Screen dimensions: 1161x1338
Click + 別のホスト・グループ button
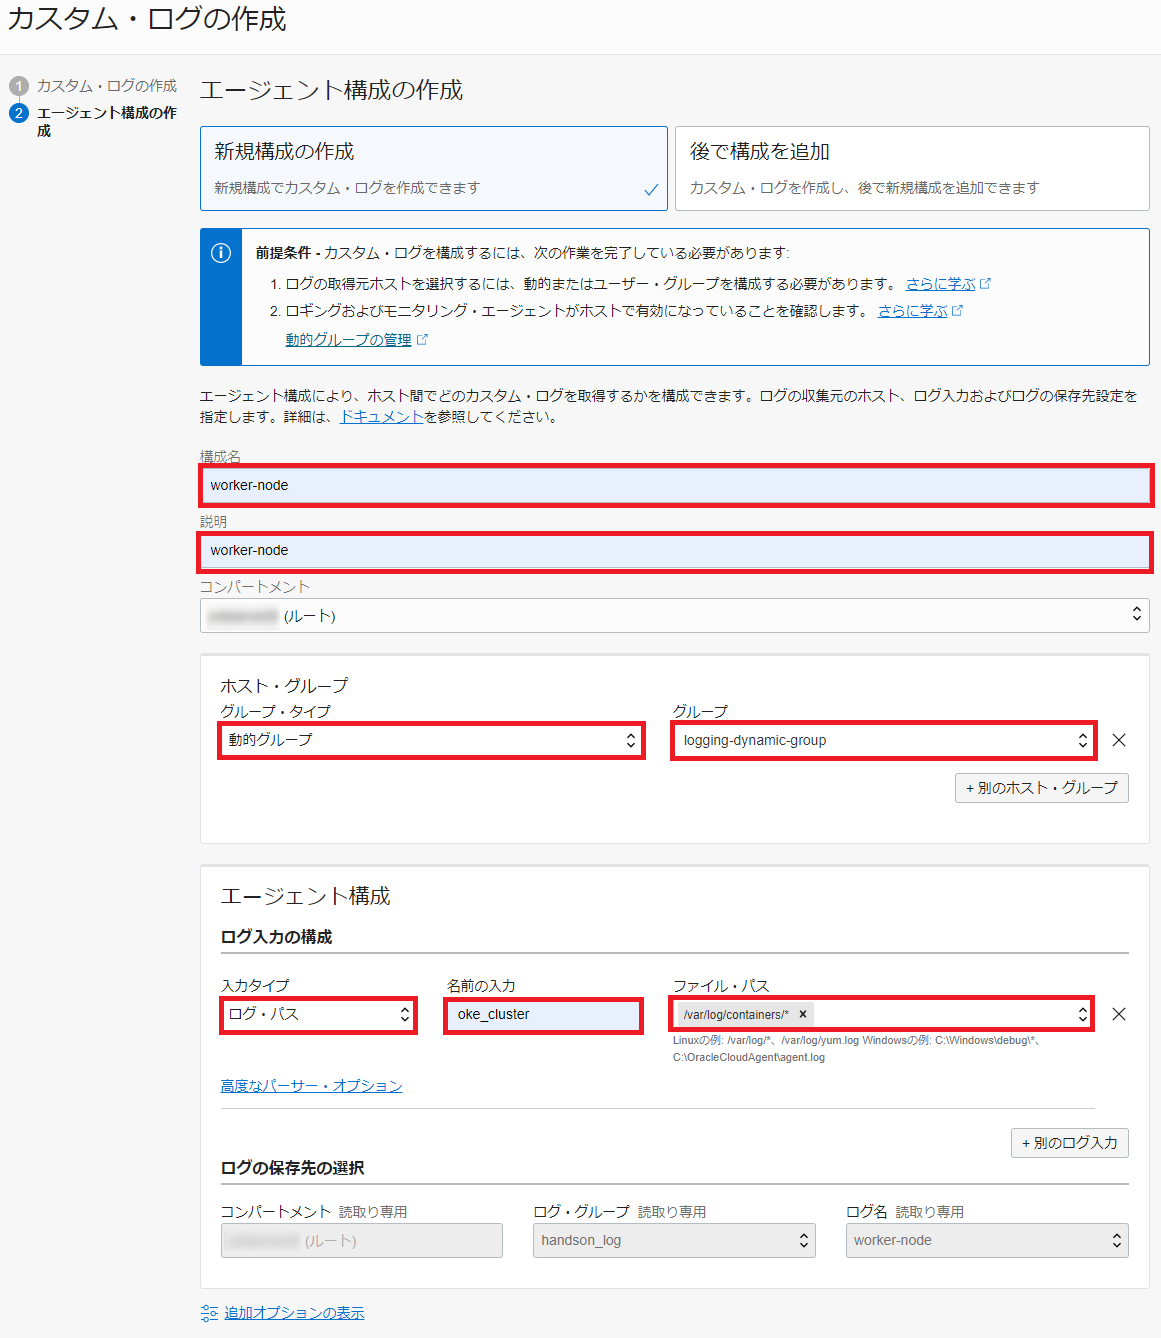click(x=1041, y=788)
